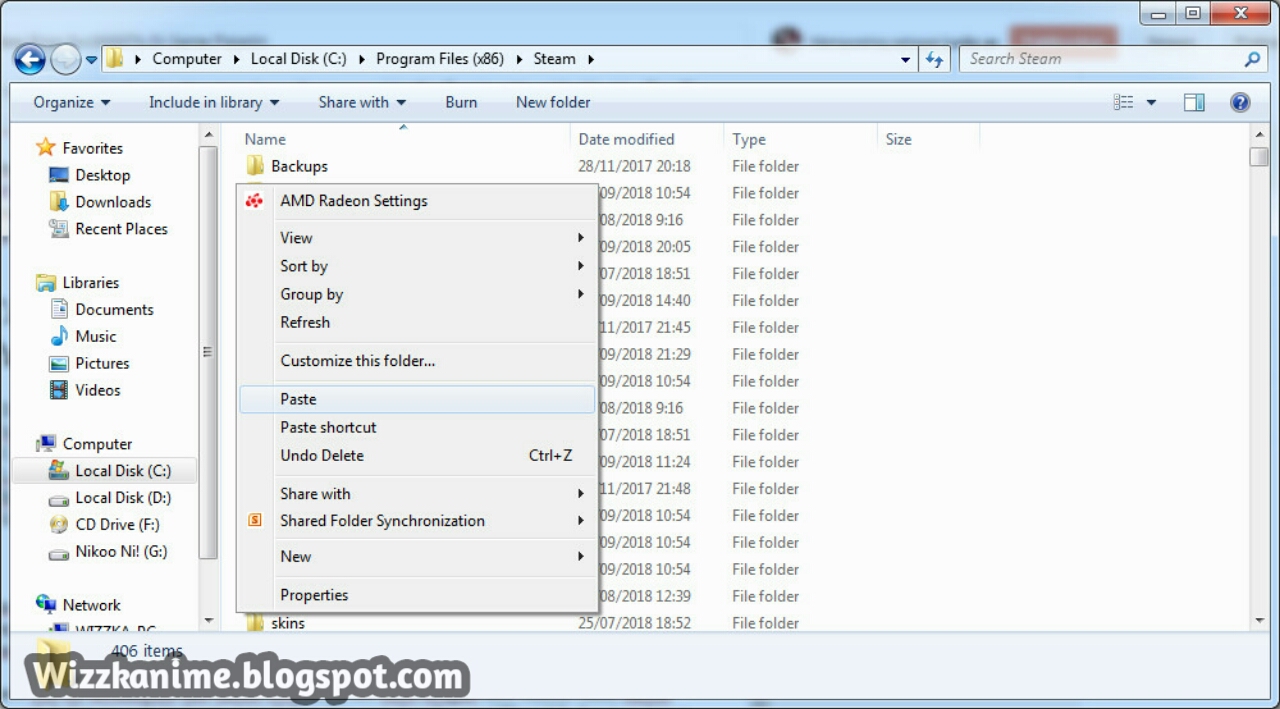Open the Documents library
The width and height of the screenshot is (1280, 709).
click(114, 310)
